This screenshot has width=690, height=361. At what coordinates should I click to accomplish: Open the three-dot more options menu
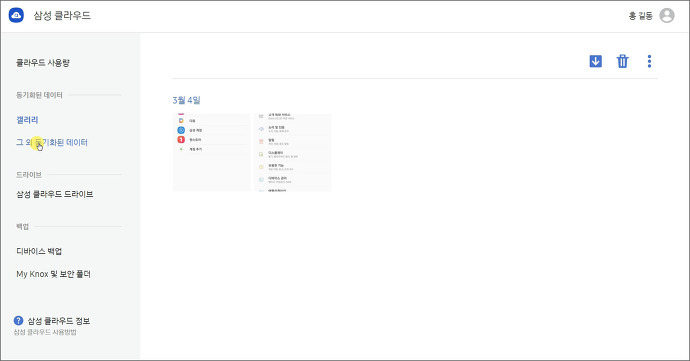coord(649,61)
